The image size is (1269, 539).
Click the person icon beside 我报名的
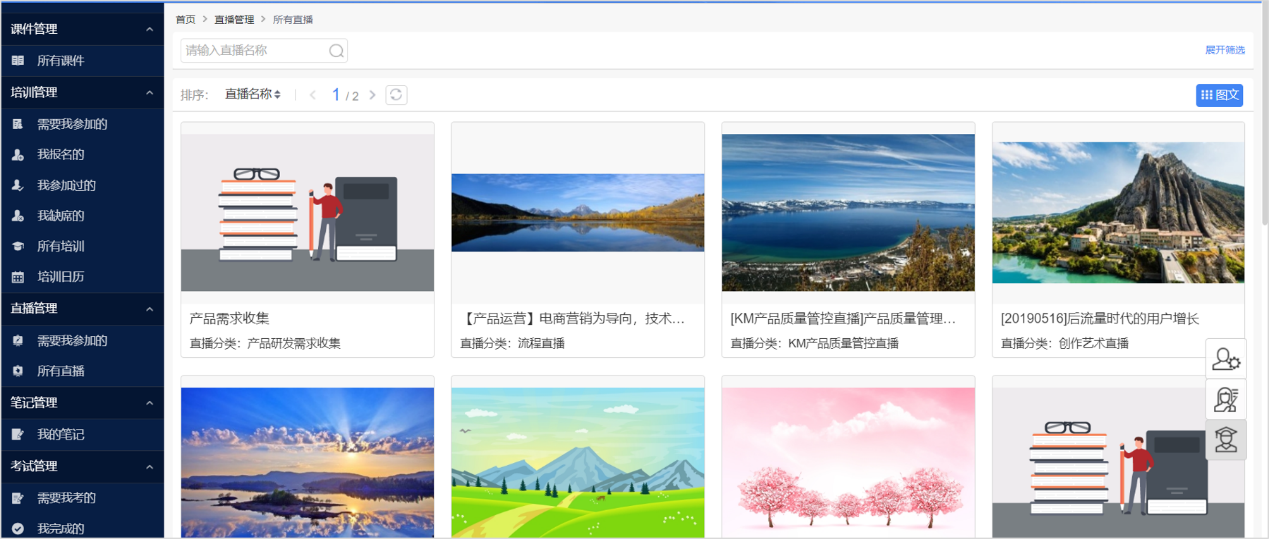(18, 155)
